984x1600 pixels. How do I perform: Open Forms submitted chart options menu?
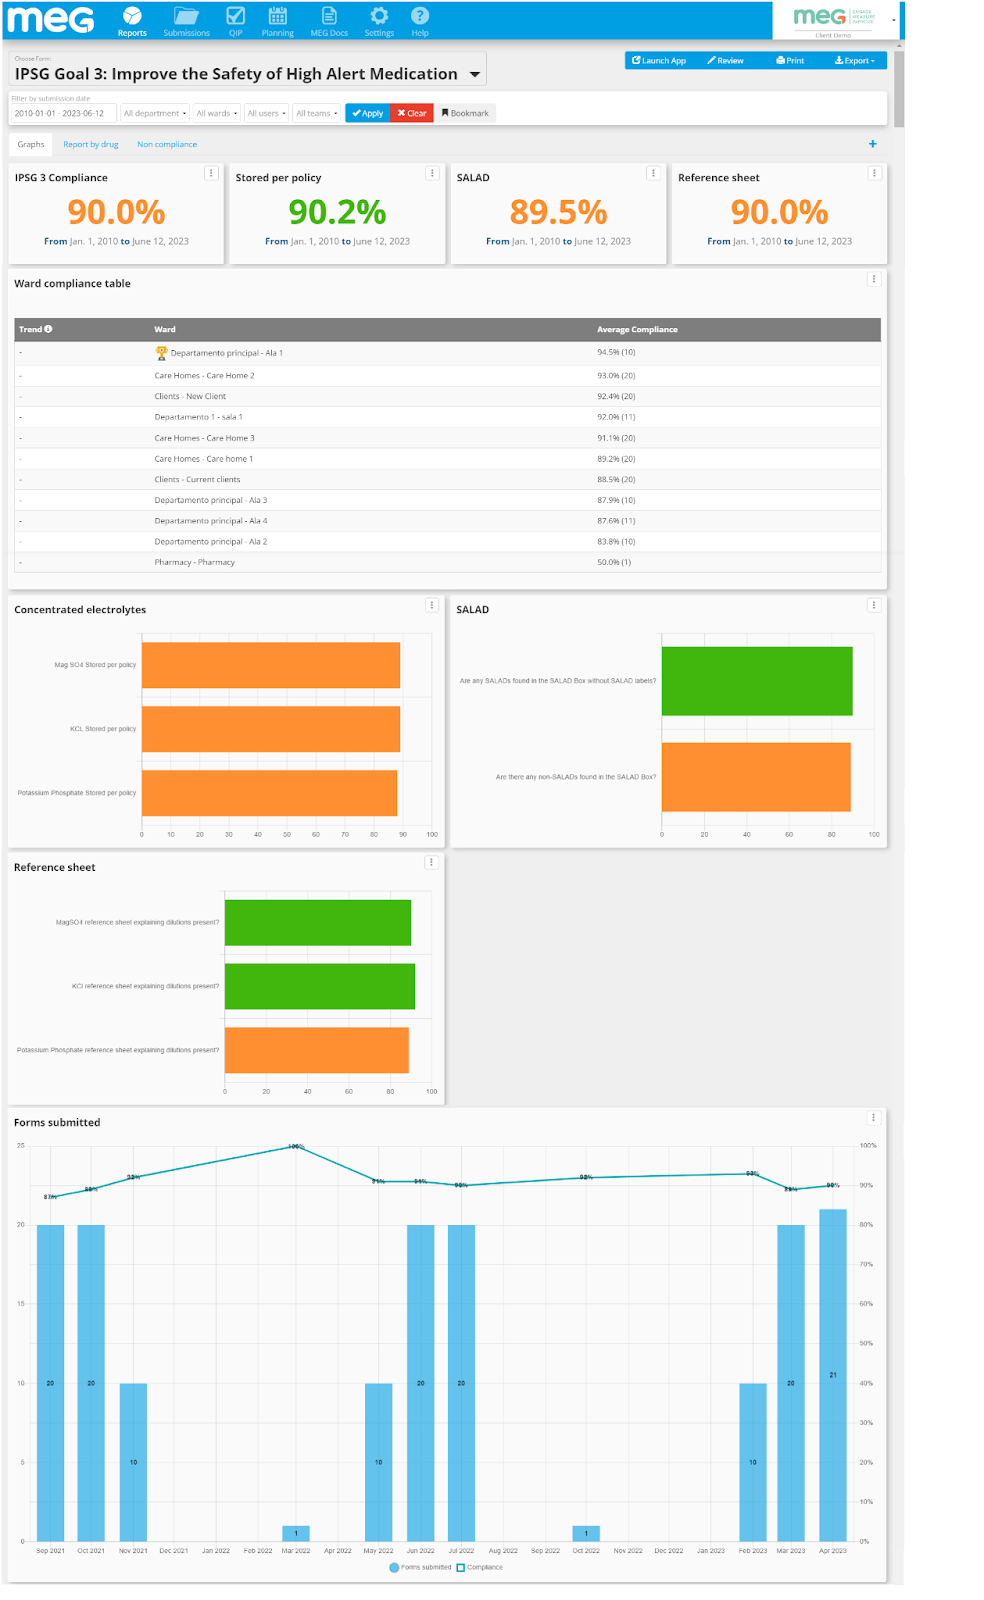[874, 1118]
